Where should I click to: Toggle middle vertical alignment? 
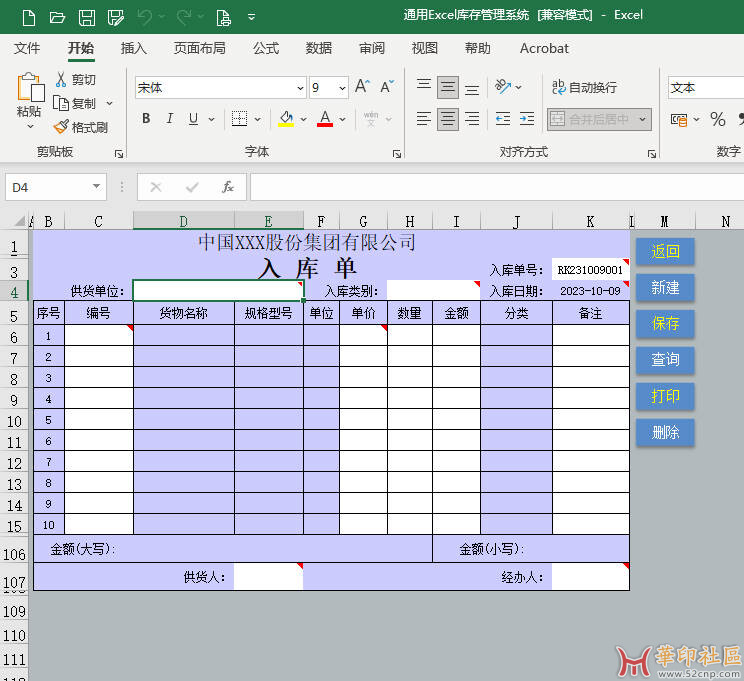click(x=447, y=87)
